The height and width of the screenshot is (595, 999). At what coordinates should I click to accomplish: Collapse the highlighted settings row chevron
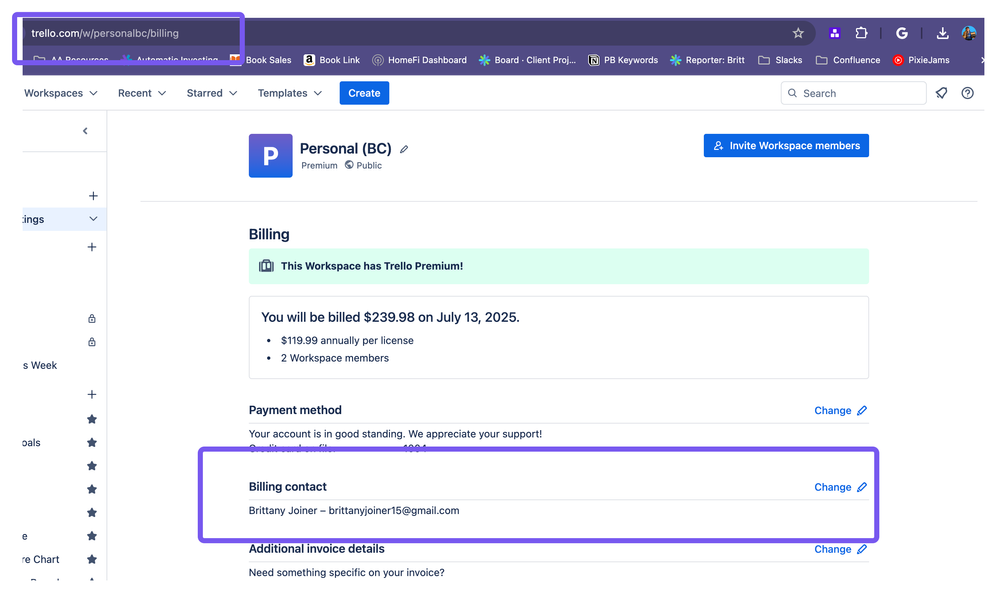(x=93, y=219)
